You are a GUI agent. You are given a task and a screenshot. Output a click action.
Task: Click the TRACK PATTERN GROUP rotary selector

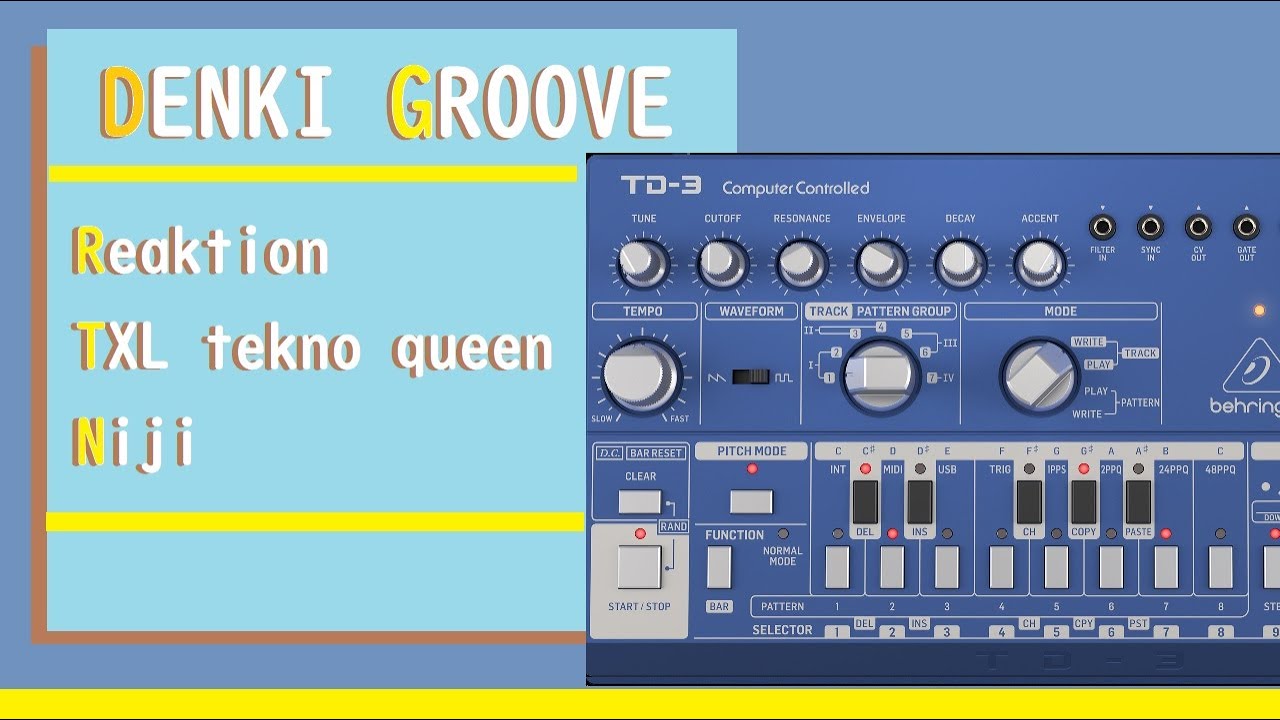point(880,376)
